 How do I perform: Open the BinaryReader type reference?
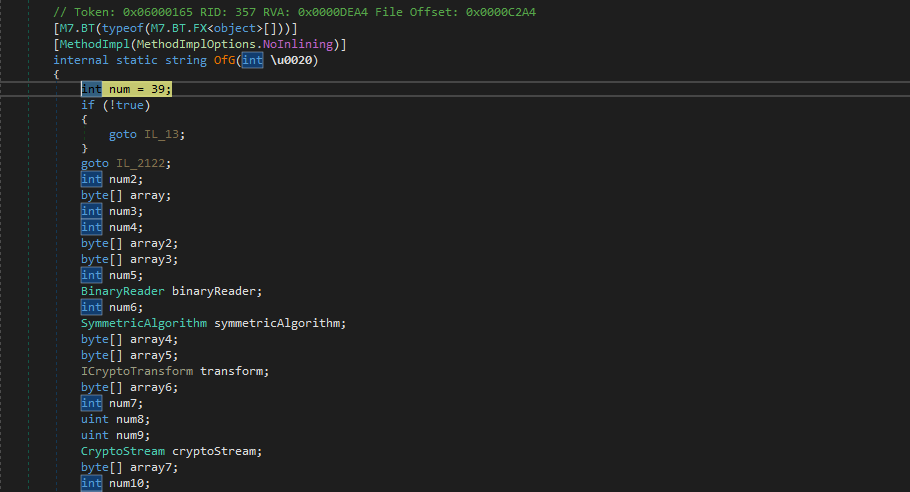point(123,291)
